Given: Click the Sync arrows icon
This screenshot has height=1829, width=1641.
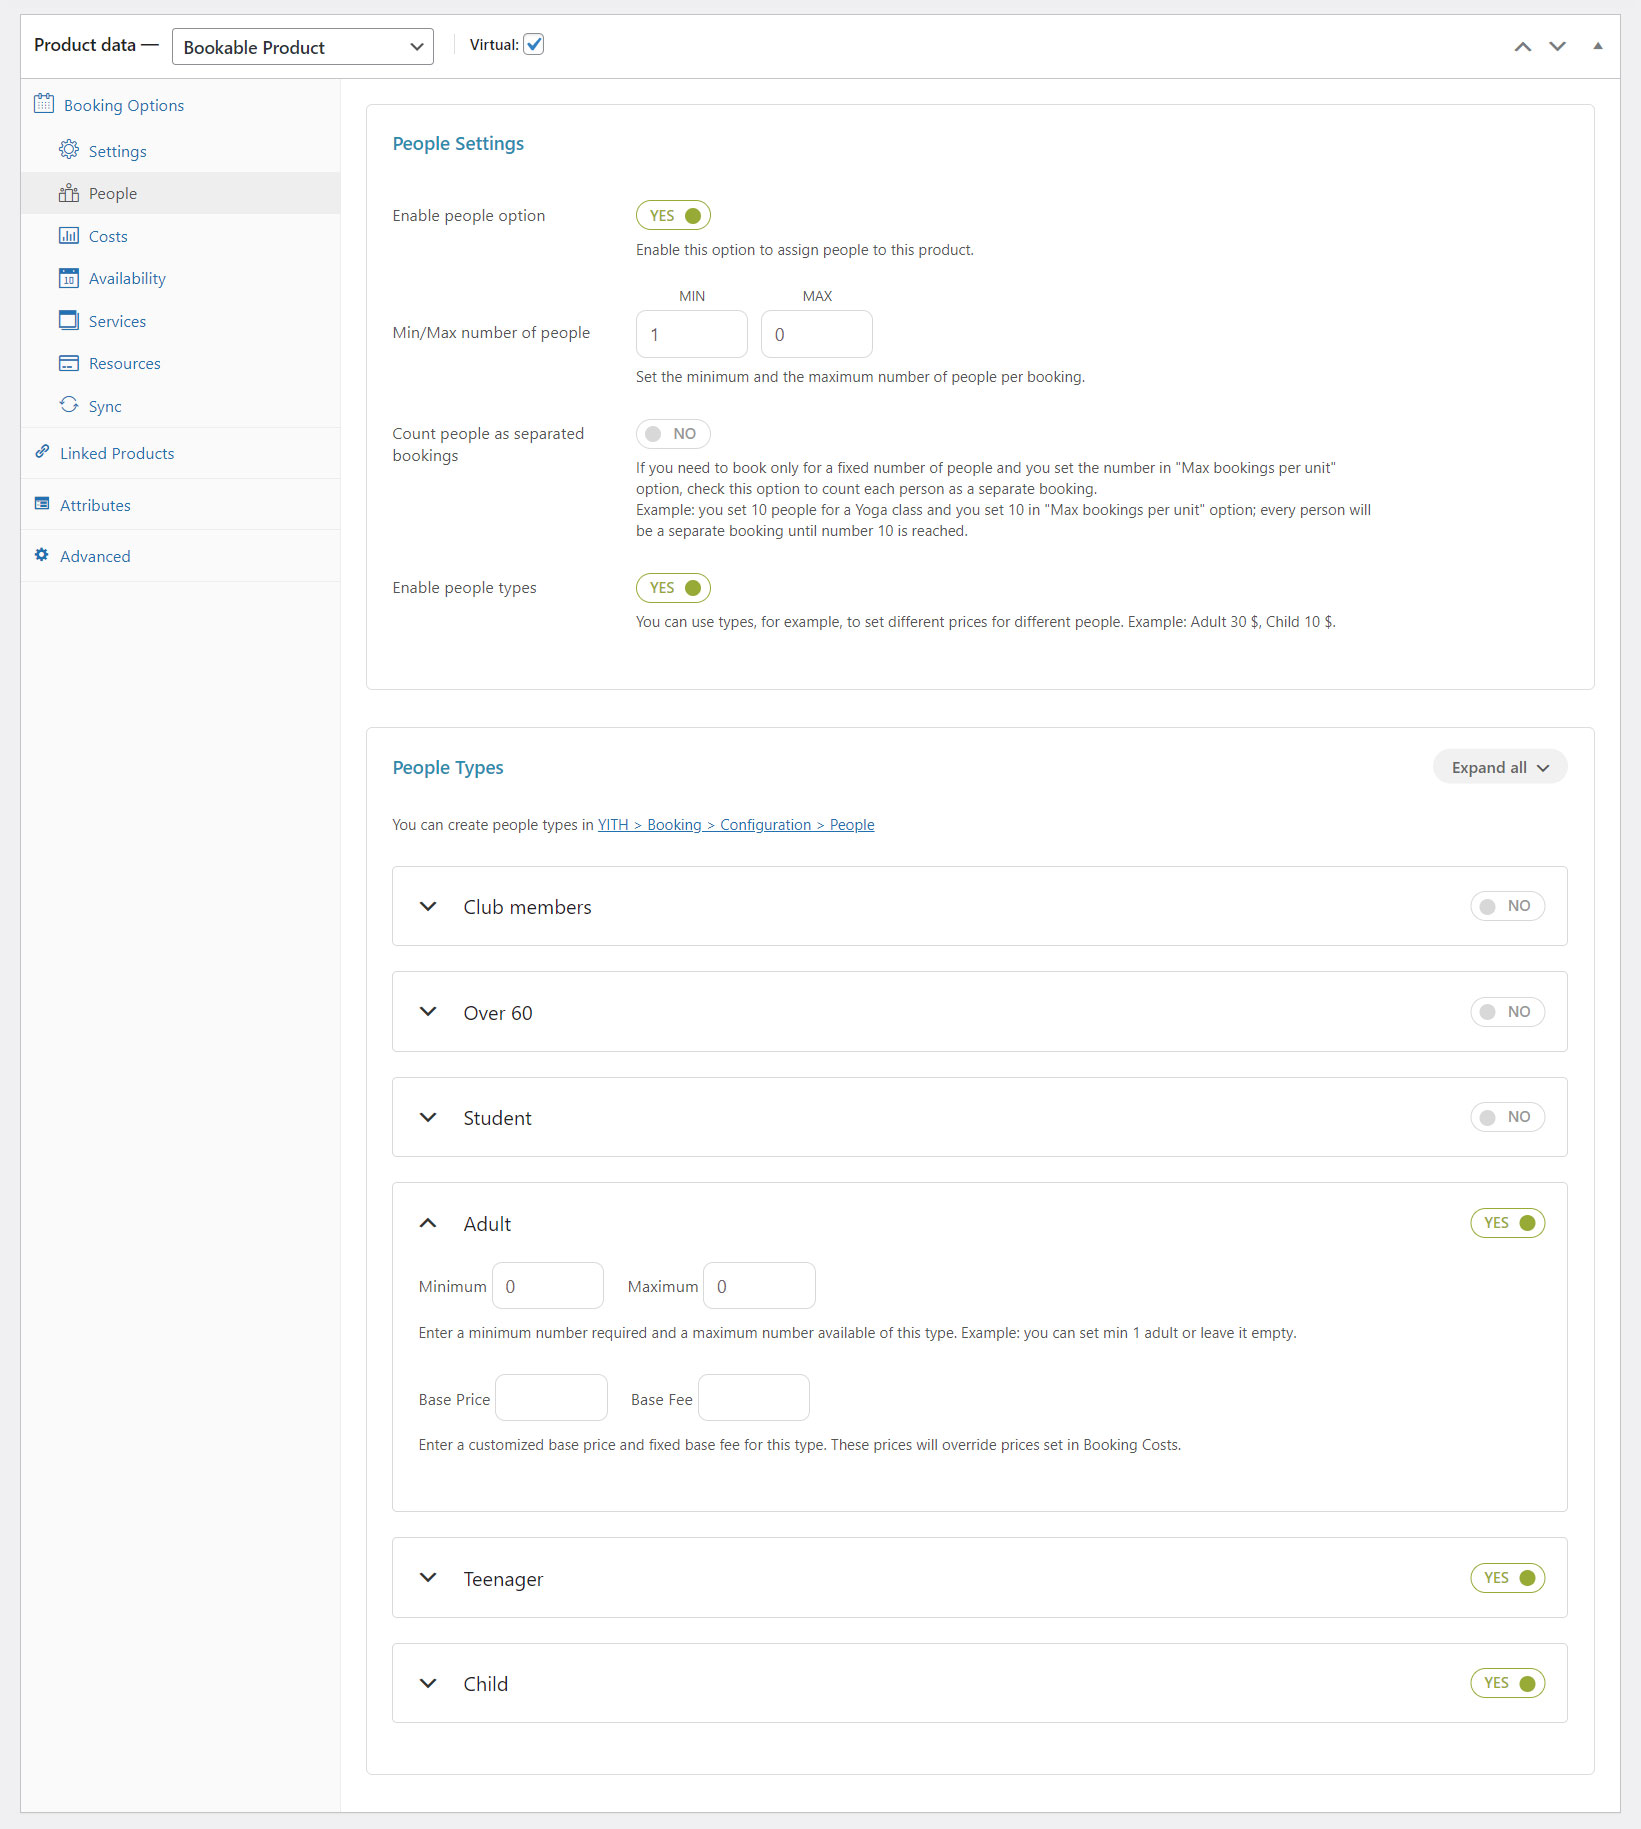Looking at the screenshot, I should pos(69,405).
